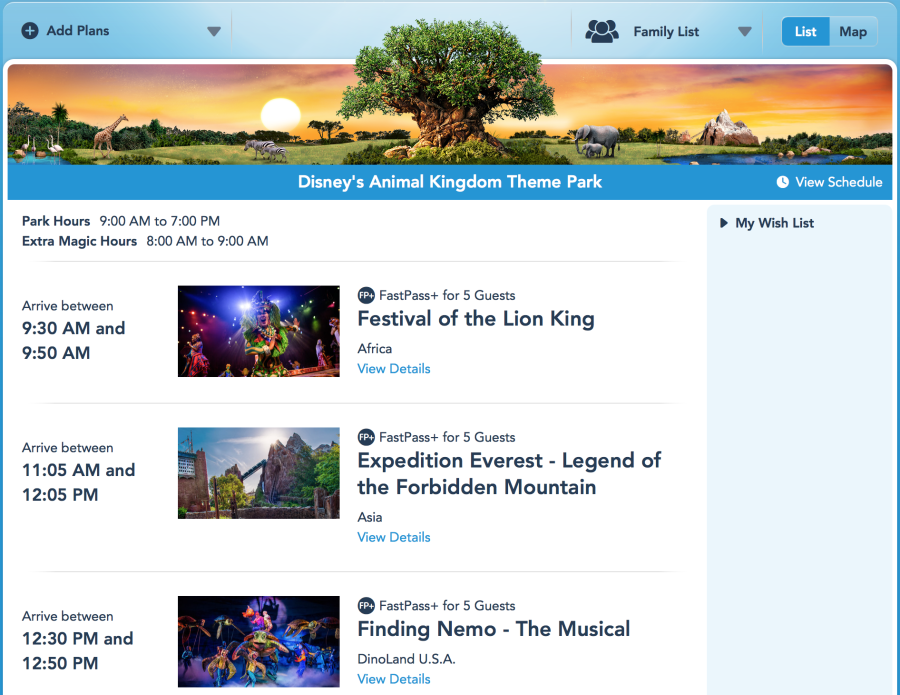View Details for Expedition Everest
The image size is (900, 695).
point(394,537)
